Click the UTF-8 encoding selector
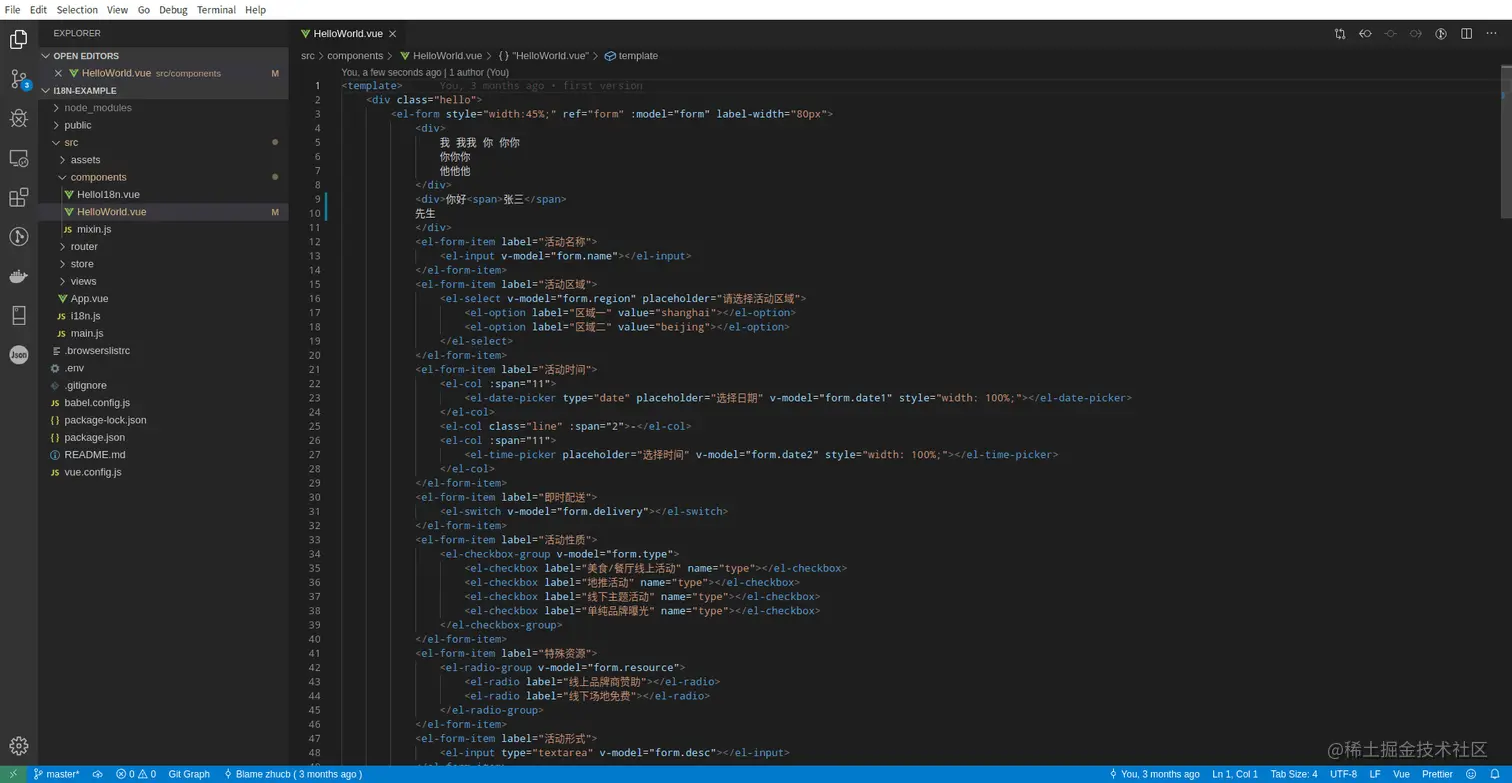This screenshot has height=783, width=1512. pyautogui.click(x=1343, y=774)
